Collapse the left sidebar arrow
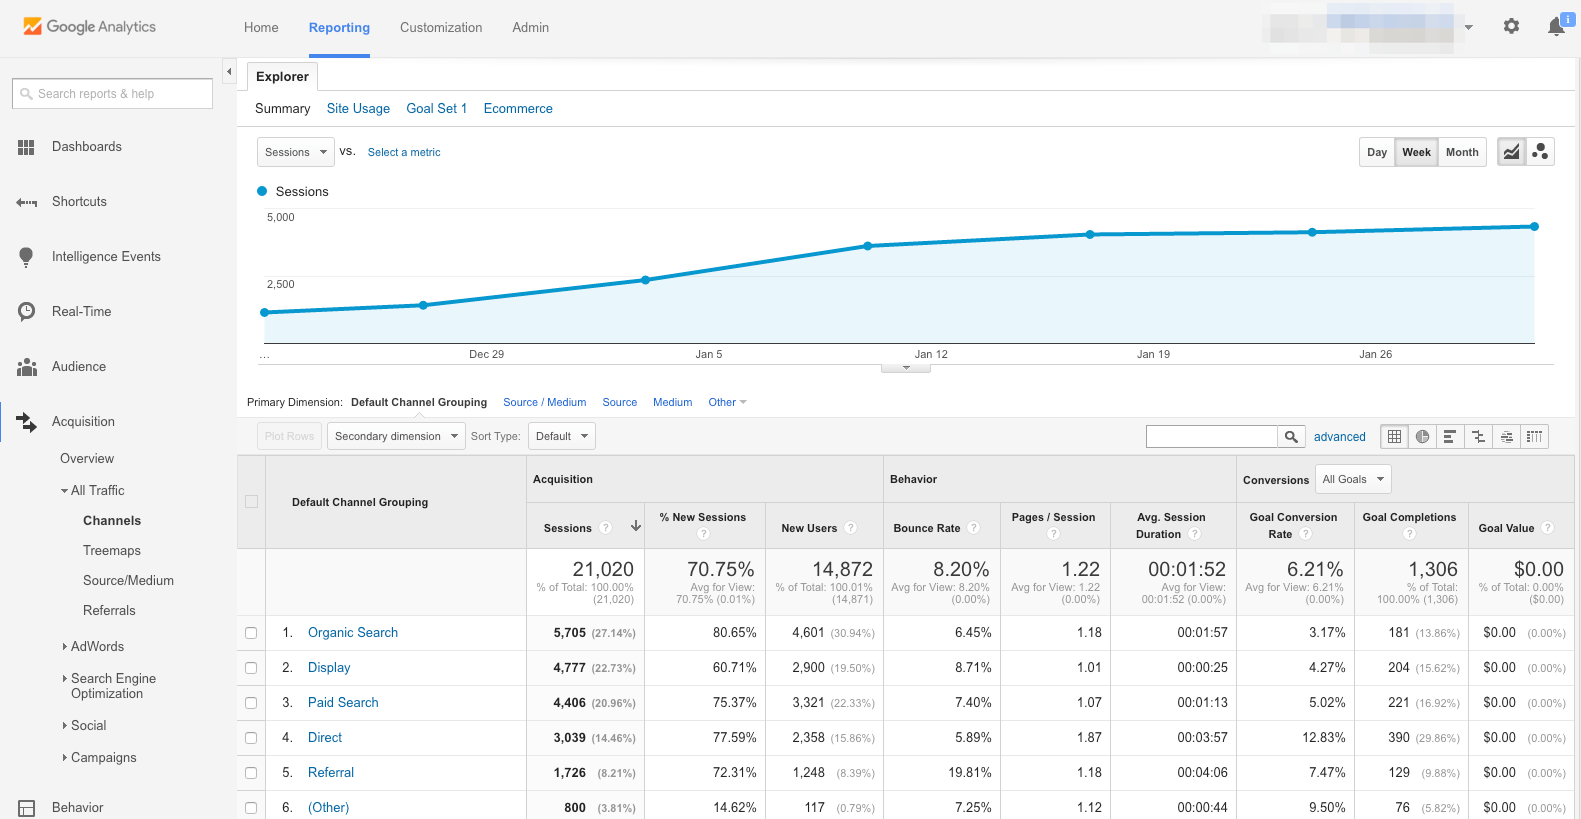 point(229,72)
